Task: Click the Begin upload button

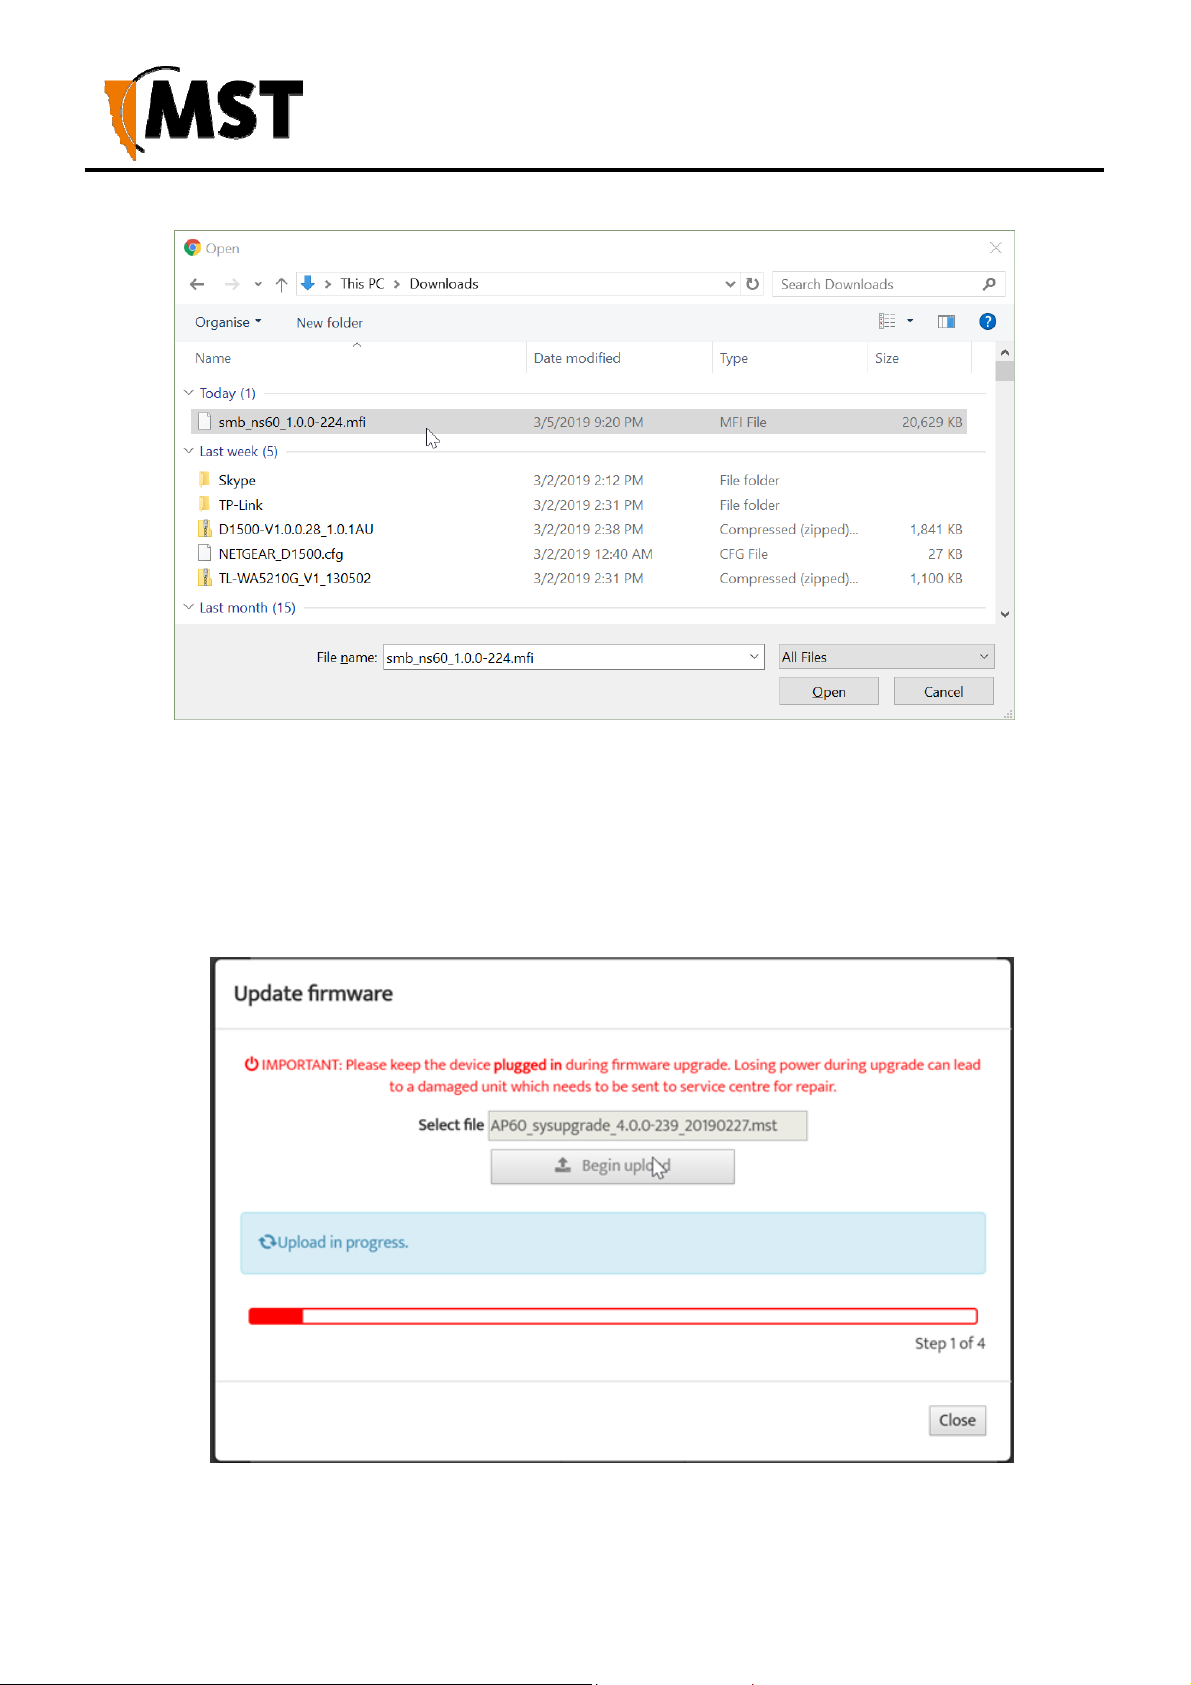Action: (612, 1166)
